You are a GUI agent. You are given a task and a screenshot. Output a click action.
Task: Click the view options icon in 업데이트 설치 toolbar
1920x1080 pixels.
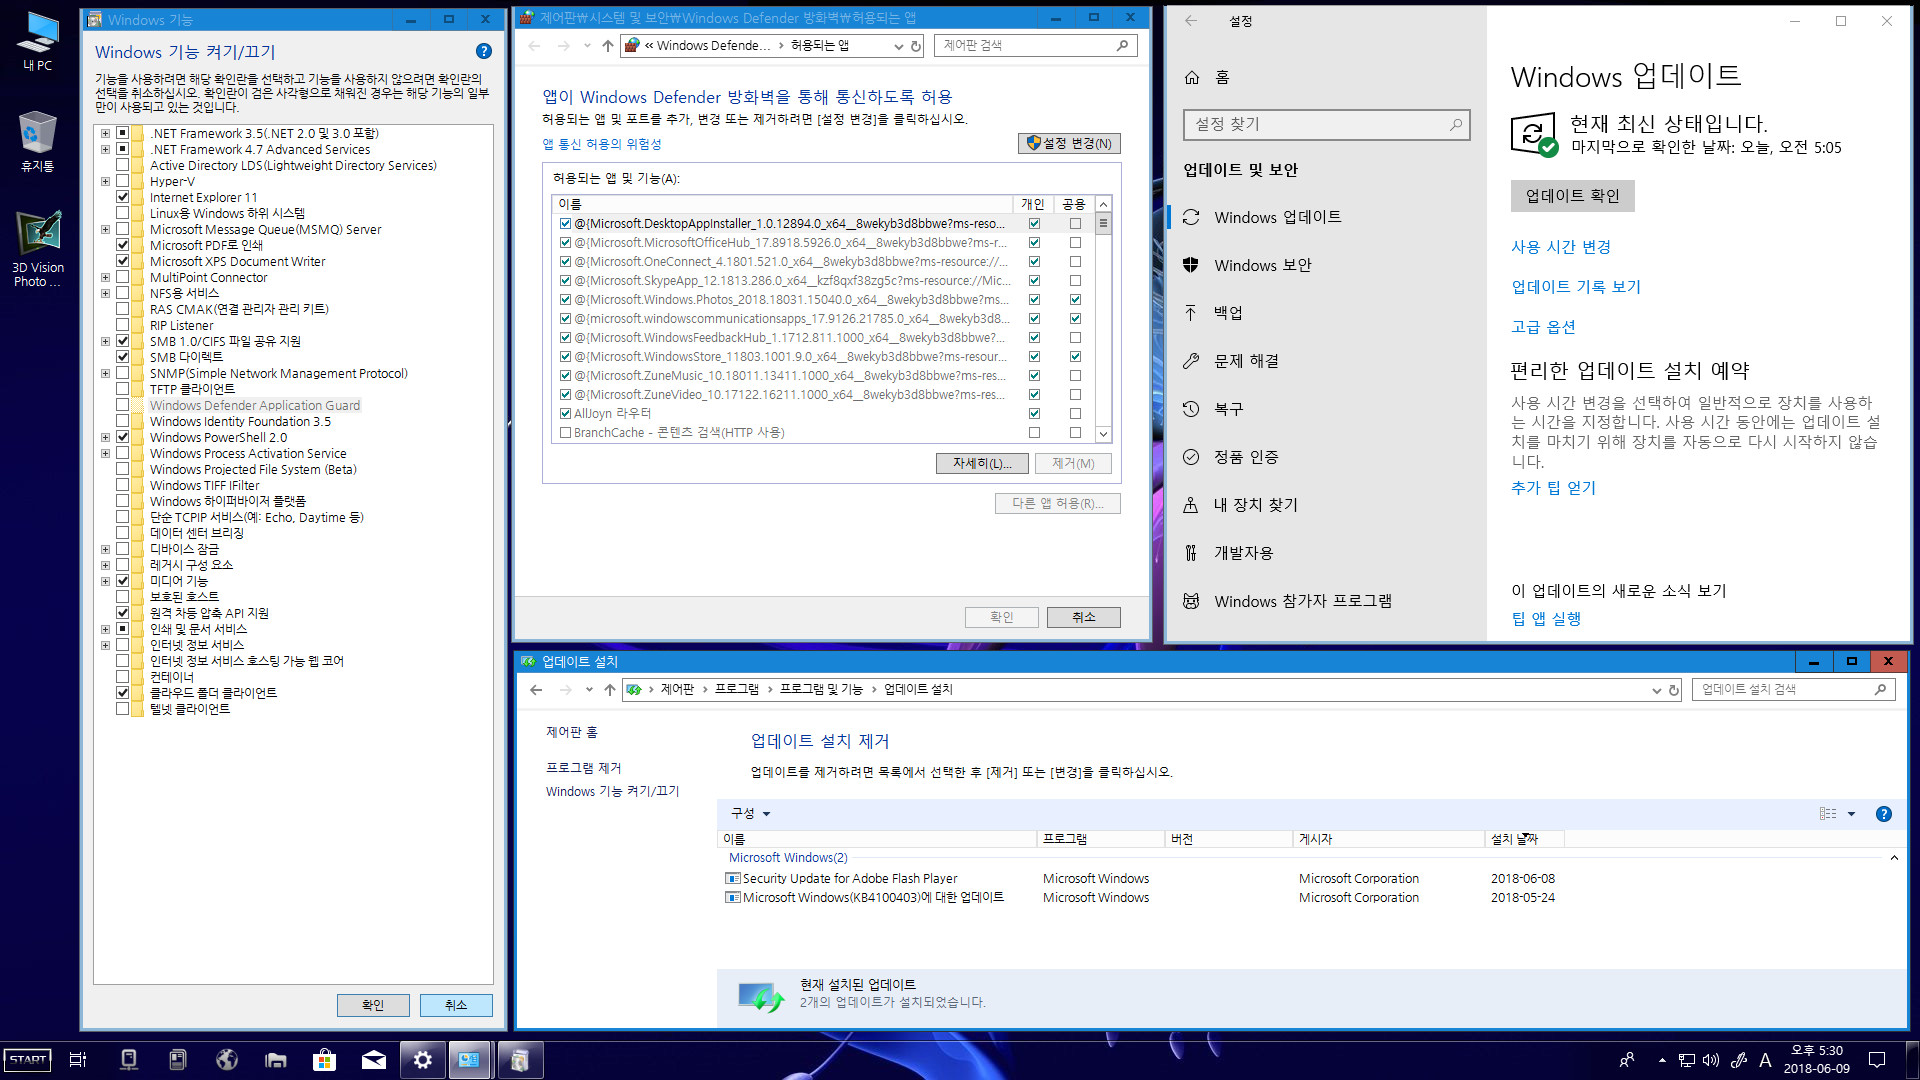coord(1828,814)
